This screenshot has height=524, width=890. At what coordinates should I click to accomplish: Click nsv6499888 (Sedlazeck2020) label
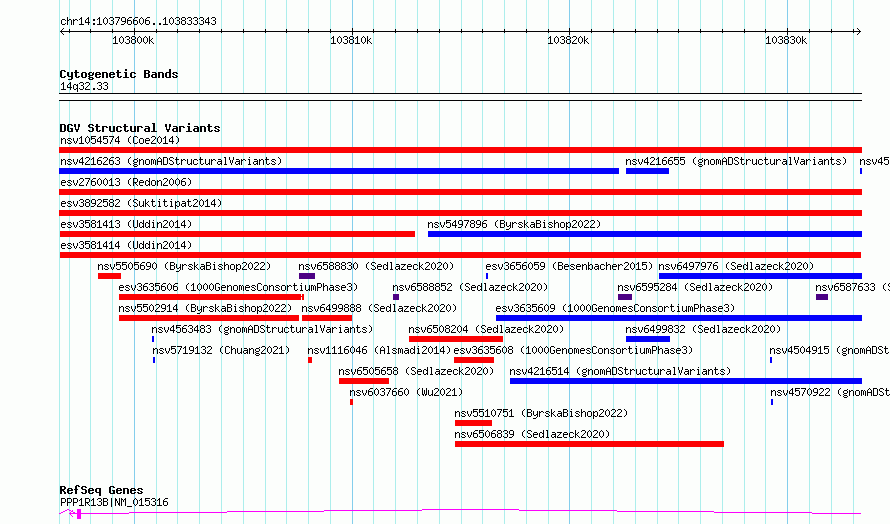click(379, 308)
